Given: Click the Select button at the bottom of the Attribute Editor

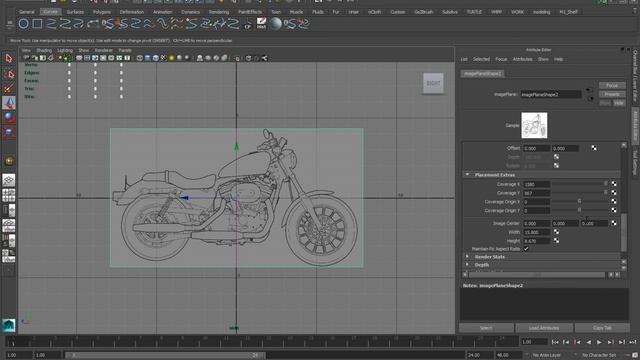Looking at the screenshot, I should [x=486, y=328].
